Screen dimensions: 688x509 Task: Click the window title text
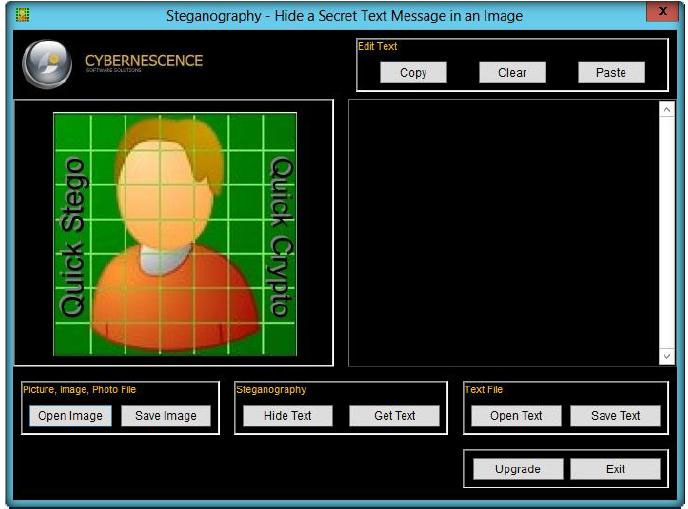[x=344, y=16]
